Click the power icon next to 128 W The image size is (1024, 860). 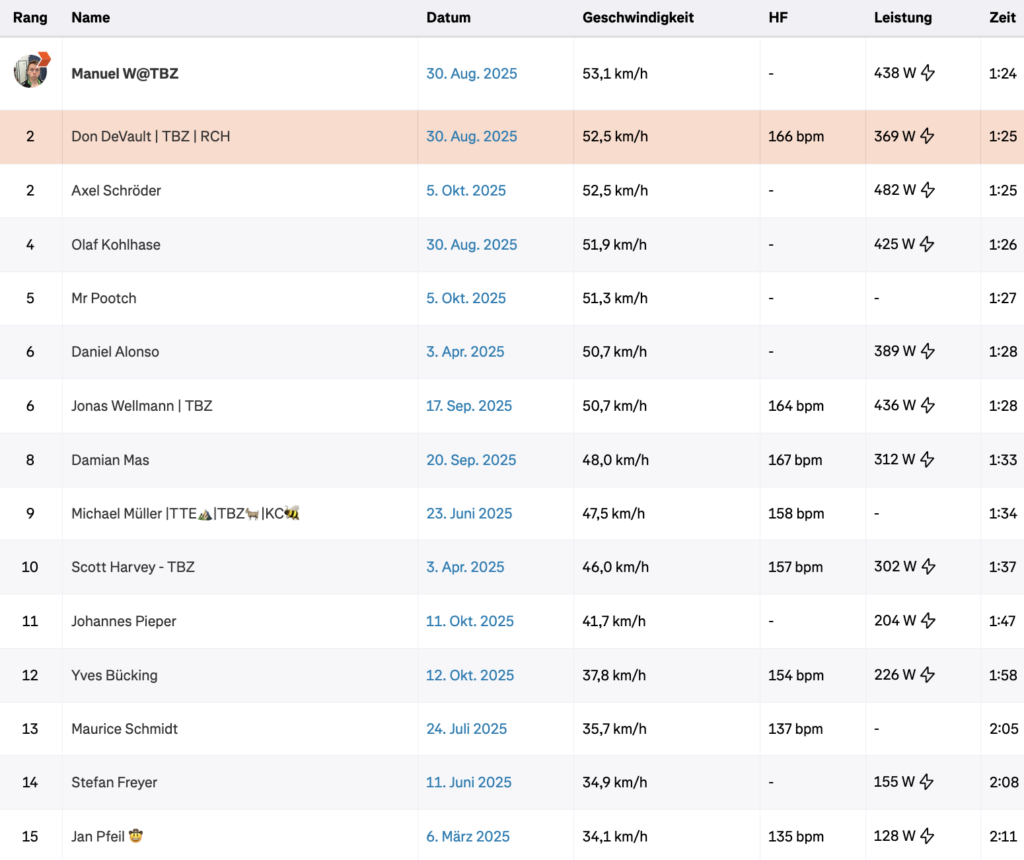927,836
